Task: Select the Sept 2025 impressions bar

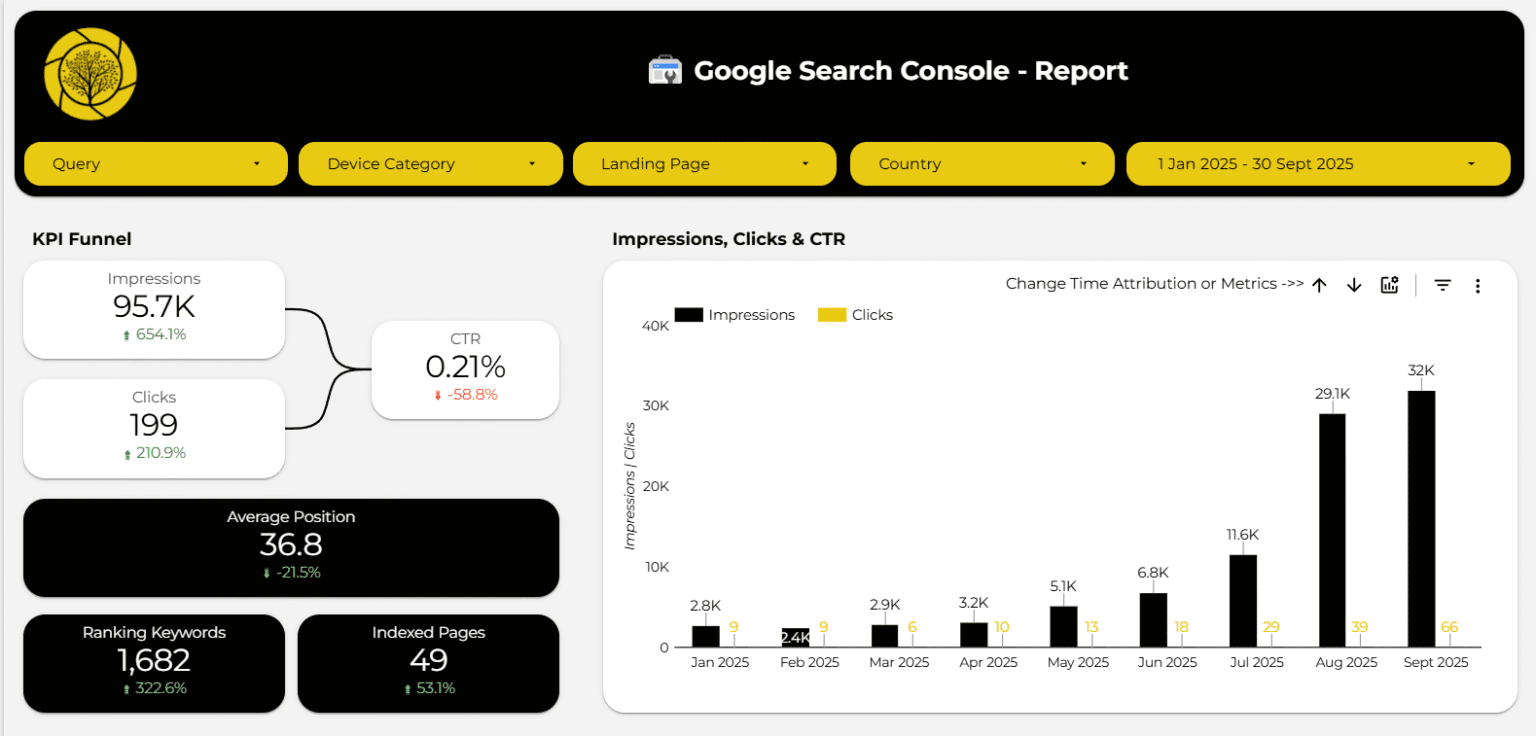Action: coord(1421,518)
